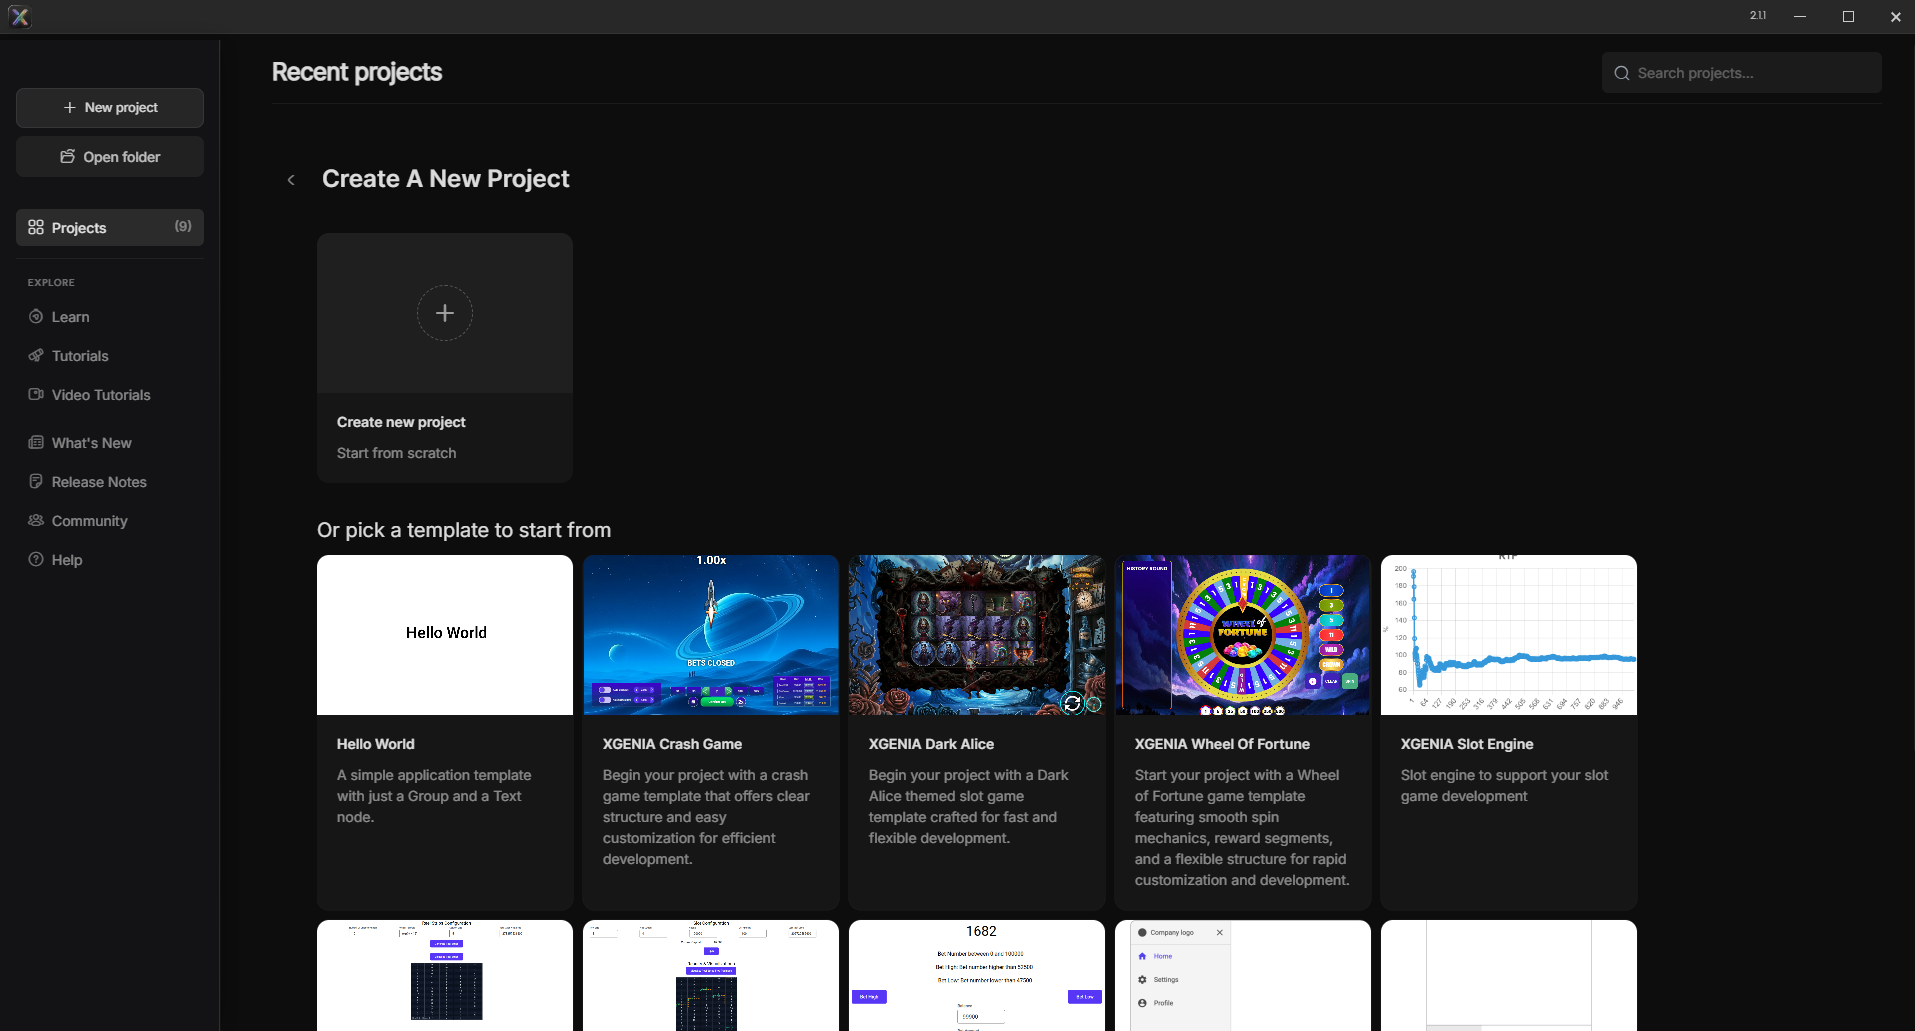Select the XGENIA Crash Game thumbnail
This screenshot has height=1031, width=1915.
(711, 635)
